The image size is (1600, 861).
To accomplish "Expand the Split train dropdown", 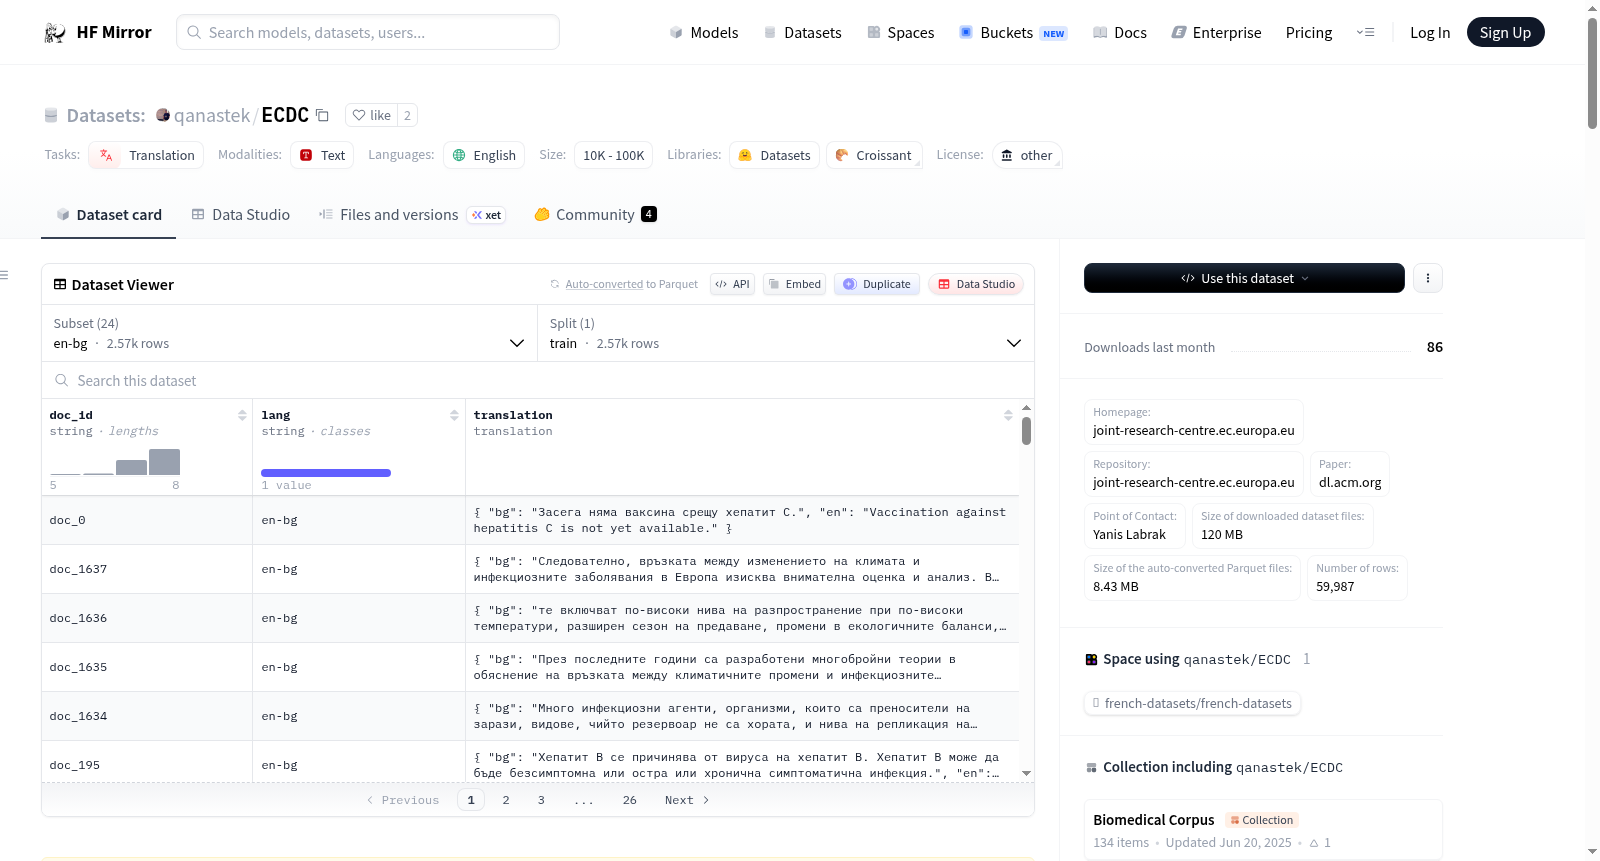I will 786,333.
